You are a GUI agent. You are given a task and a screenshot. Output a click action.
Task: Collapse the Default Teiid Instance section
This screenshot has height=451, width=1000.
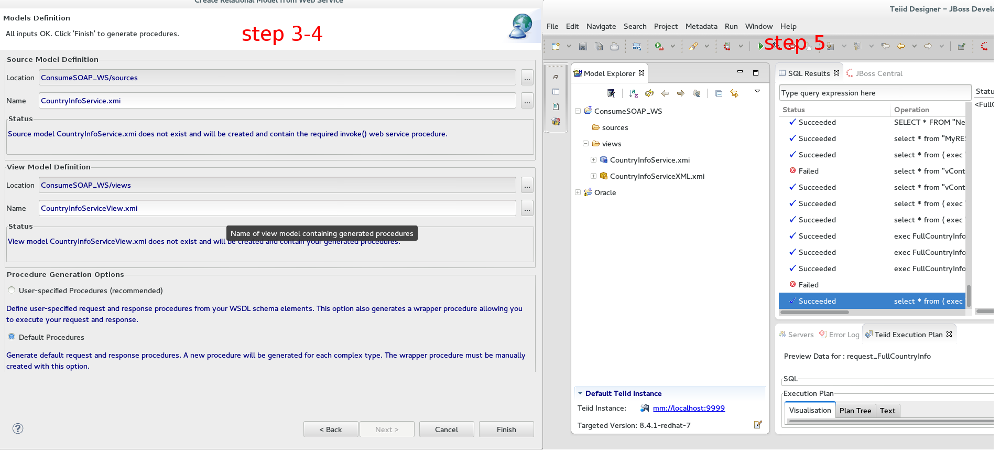pos(580,394)
